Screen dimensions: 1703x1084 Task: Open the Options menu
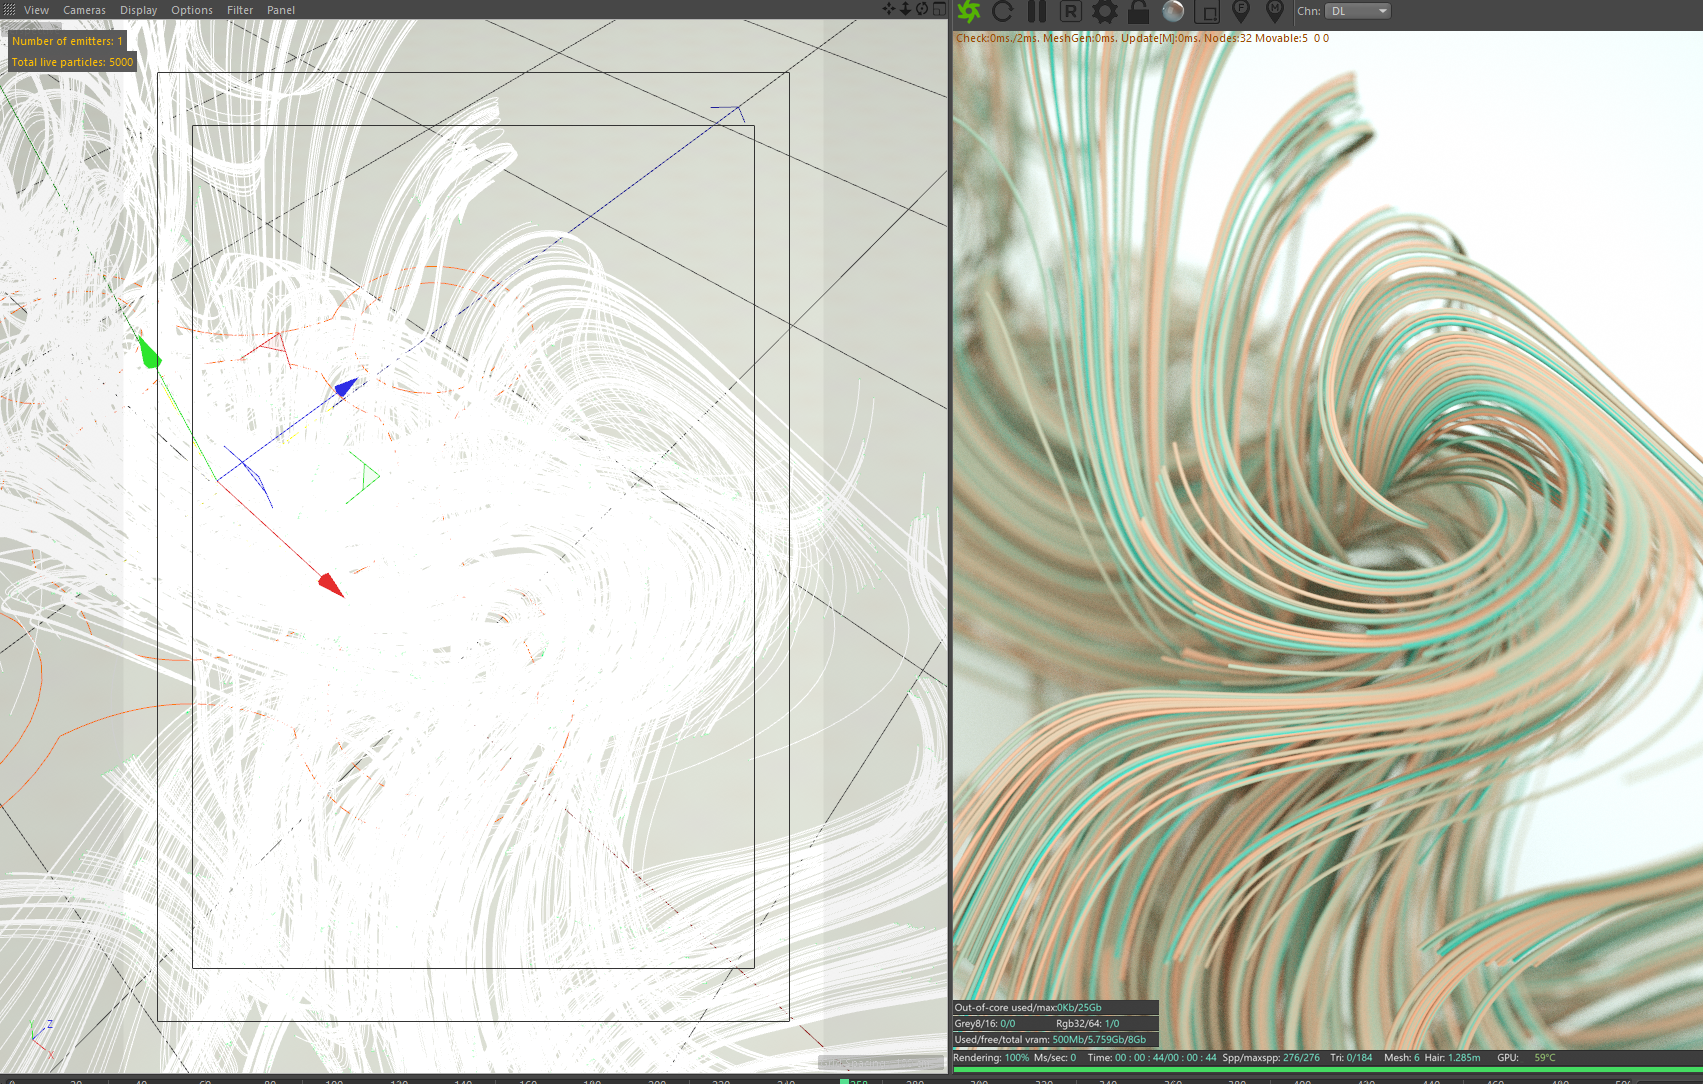[192, 10]
